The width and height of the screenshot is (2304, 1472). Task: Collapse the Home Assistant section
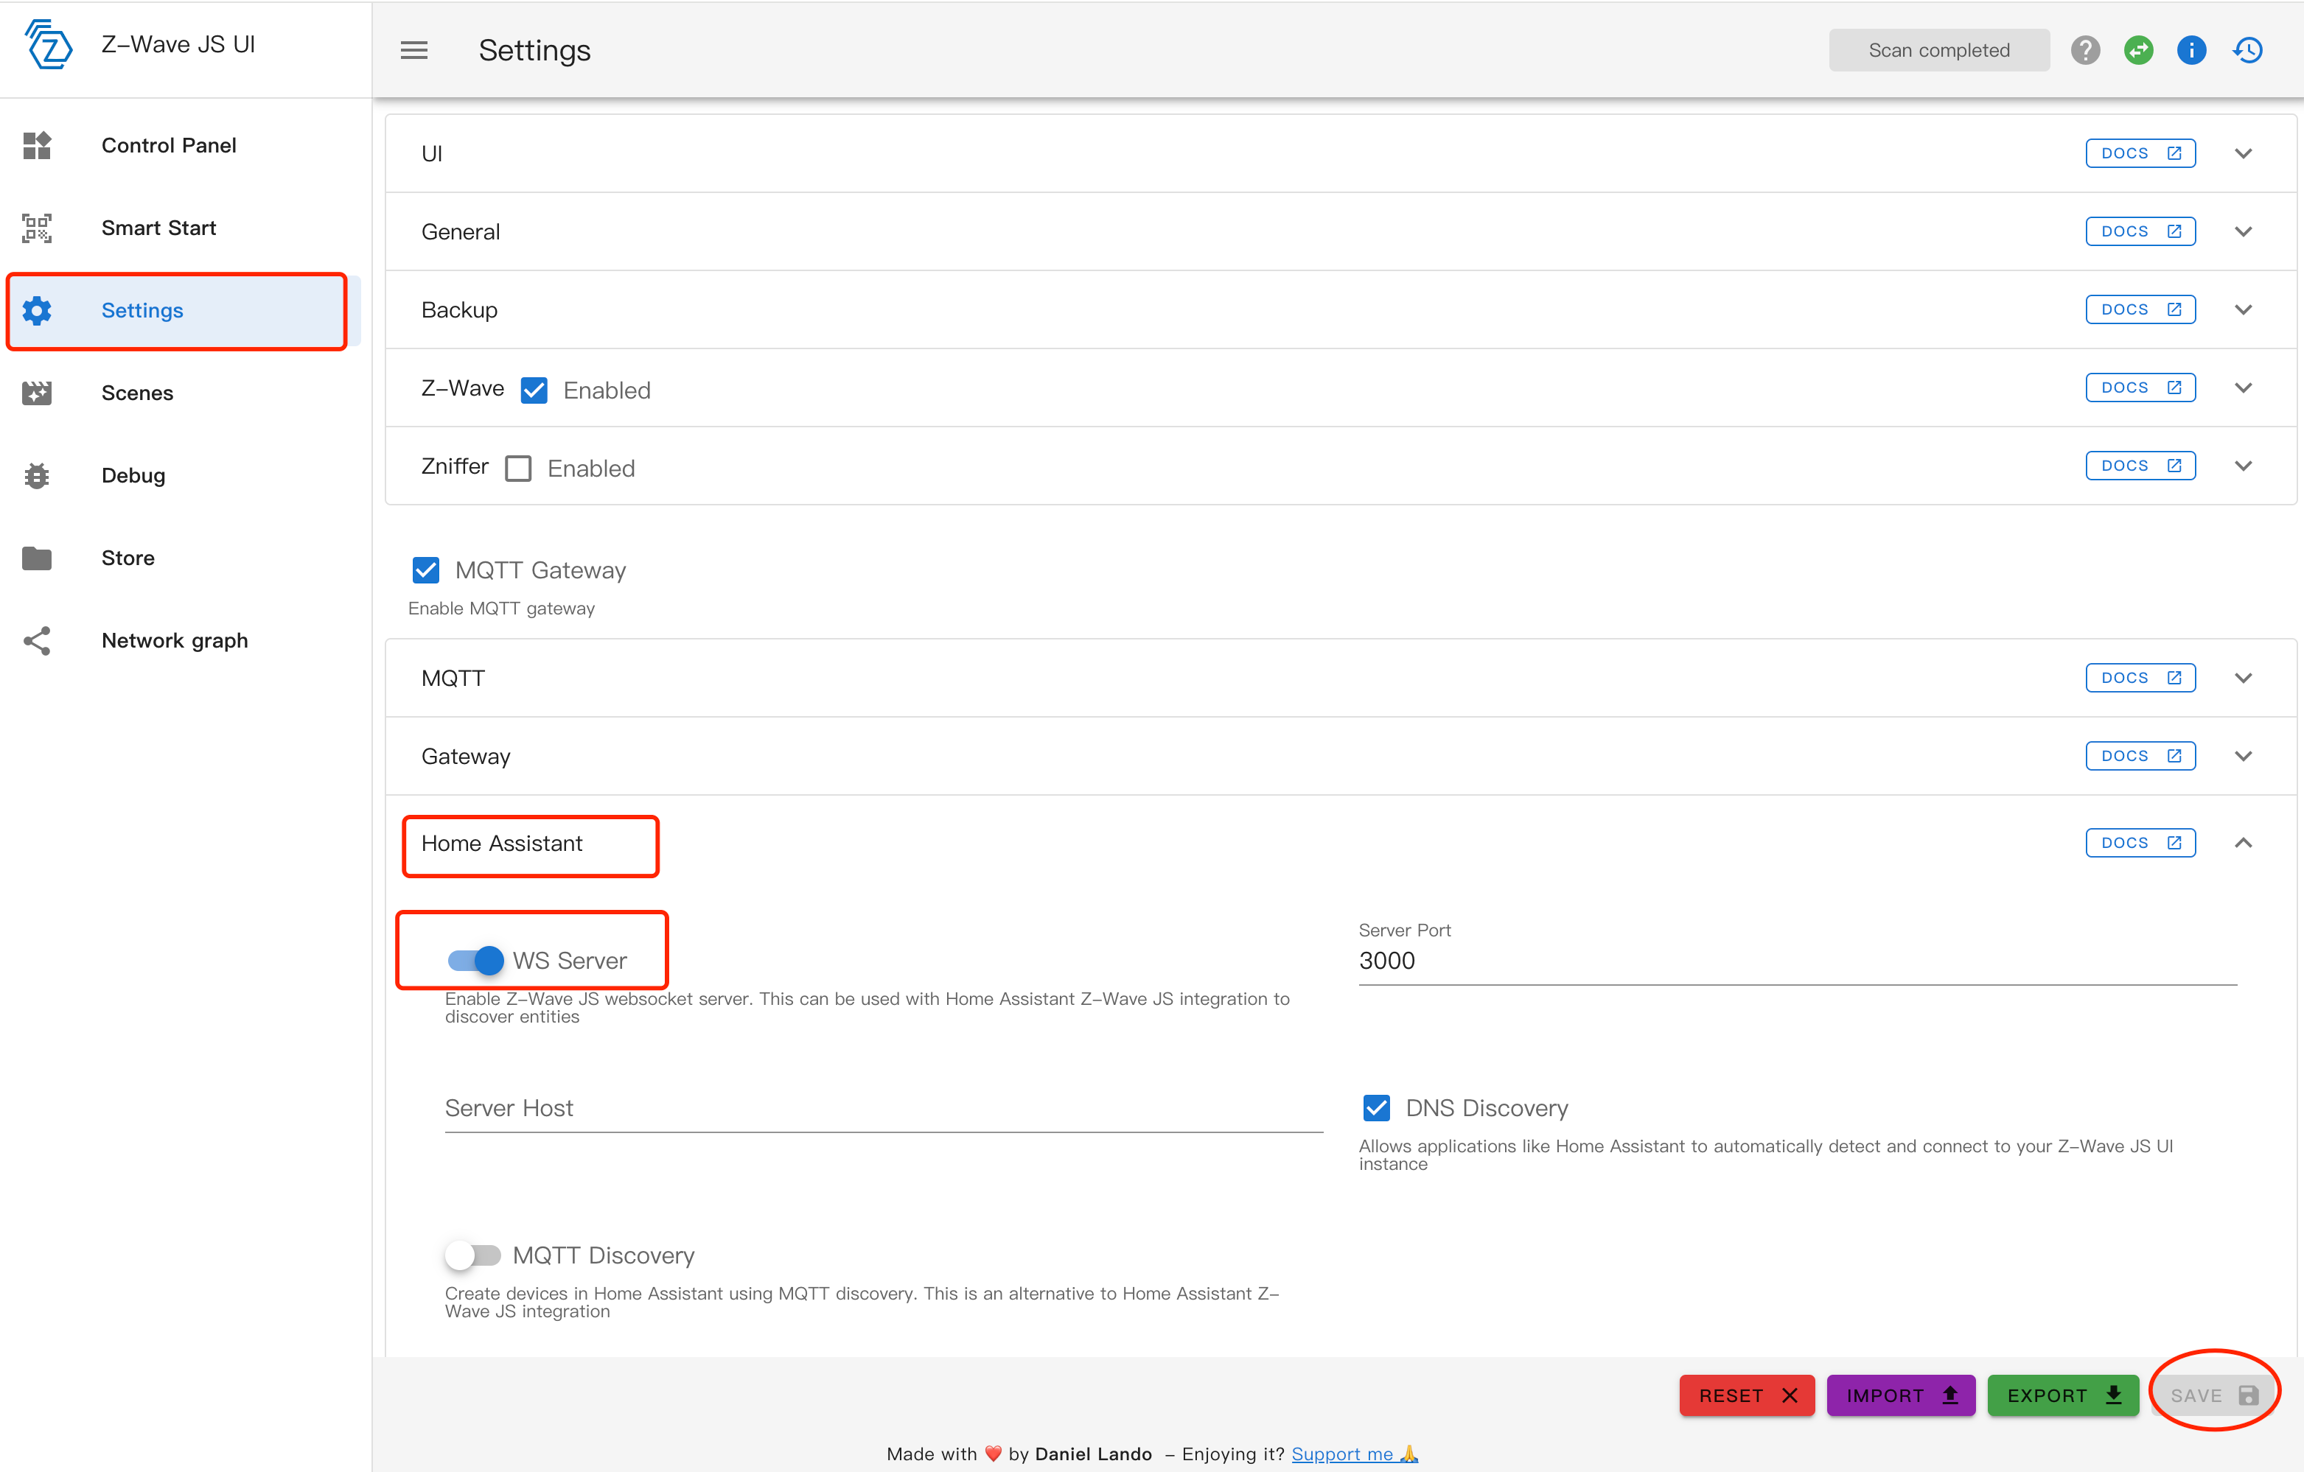click(2243, 843)
